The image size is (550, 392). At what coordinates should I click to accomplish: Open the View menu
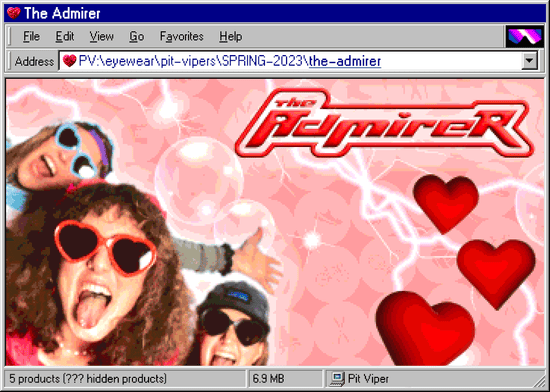[101, 36]
